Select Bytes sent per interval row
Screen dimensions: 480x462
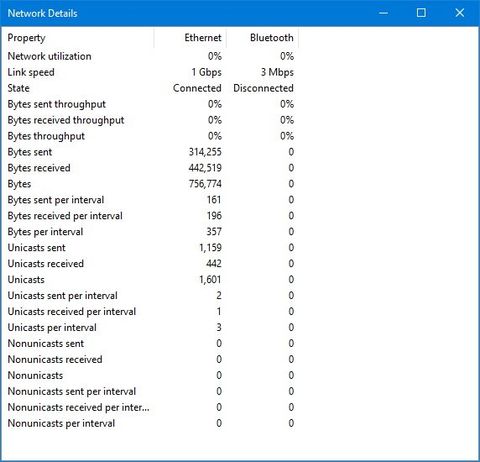150,200
